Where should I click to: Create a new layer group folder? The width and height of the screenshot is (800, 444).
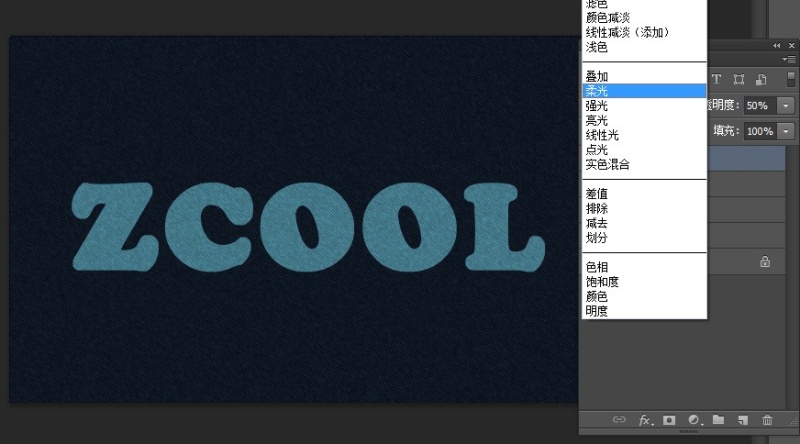(718, 421)
